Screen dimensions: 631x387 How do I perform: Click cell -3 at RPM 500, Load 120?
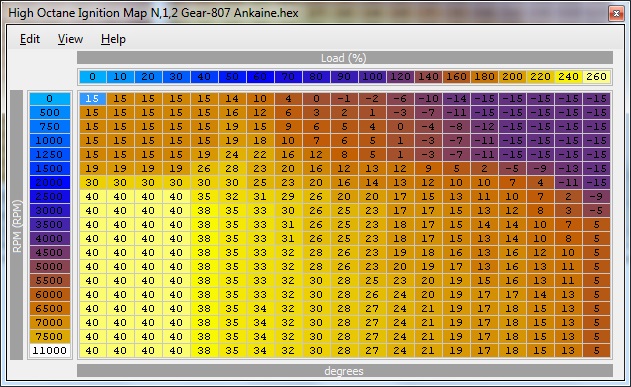click(400, 113)
